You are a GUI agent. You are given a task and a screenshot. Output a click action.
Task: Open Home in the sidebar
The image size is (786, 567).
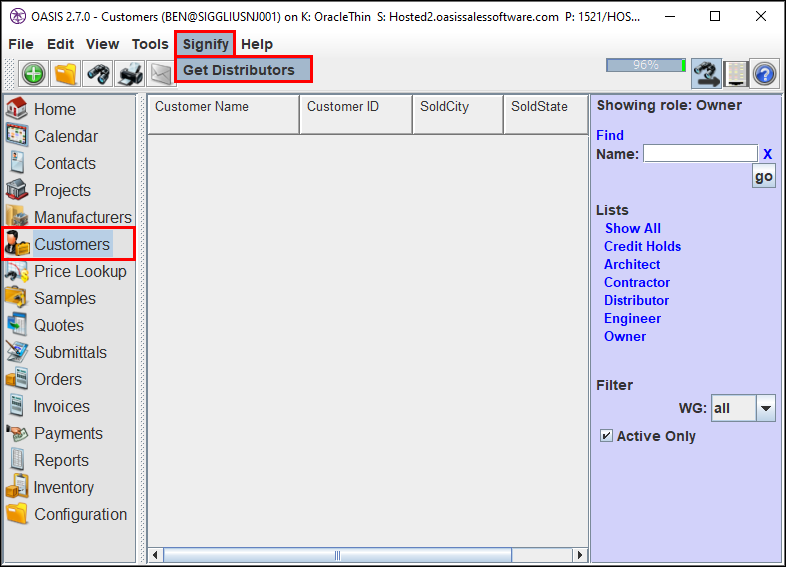[x=41, y=109]
